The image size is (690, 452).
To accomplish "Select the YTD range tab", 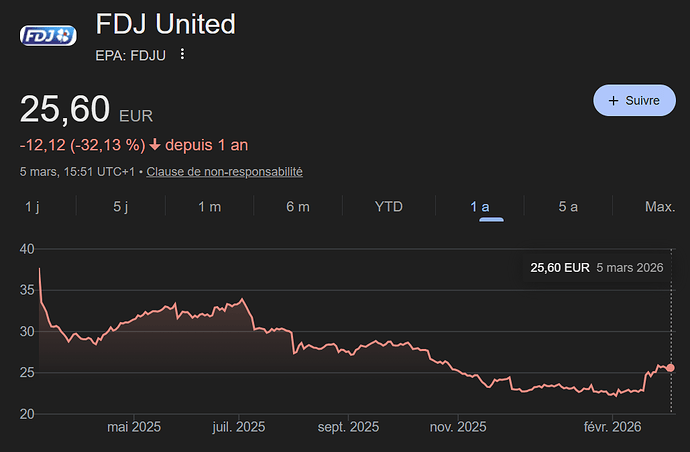I will (x=388, y=207).
